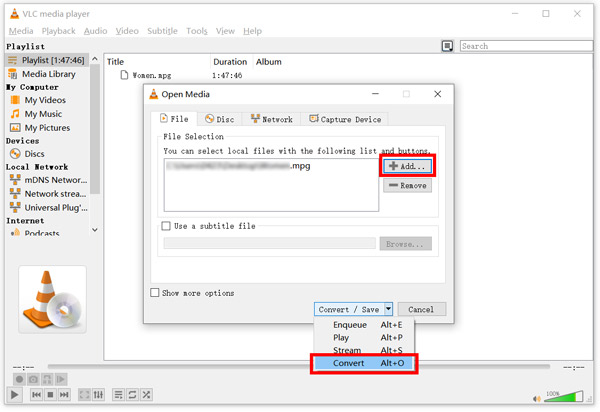Switch to Disc tab in Open Media
Image resolution: width=600 pixels, height=412 pixels.
[x=220, y=119]
